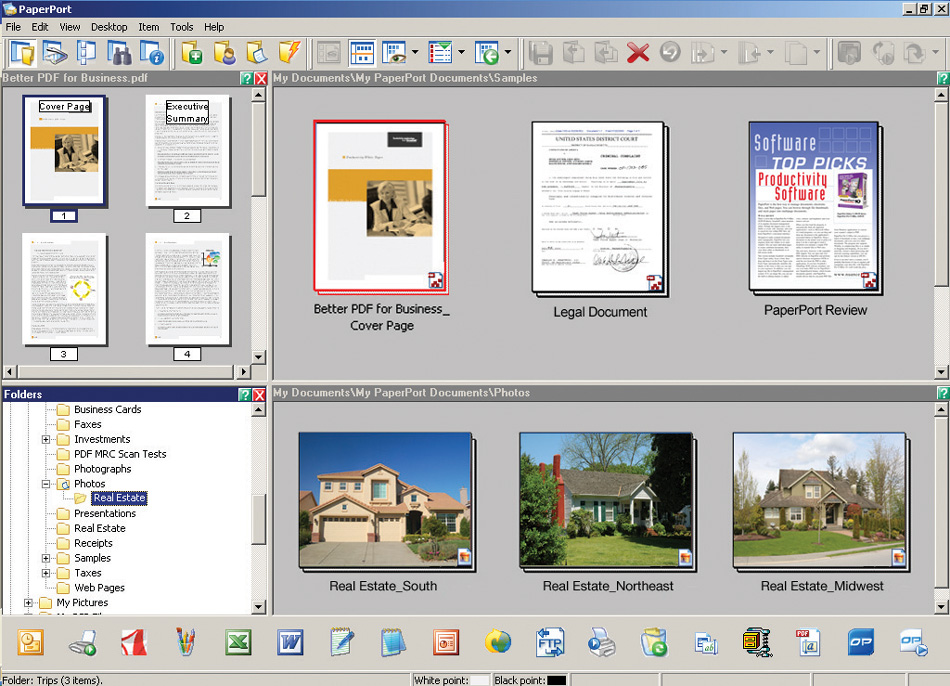This screenshot has height=686, width=950.
Task: Click the red X Delete toolbar icon
Action: coord(638,53)
